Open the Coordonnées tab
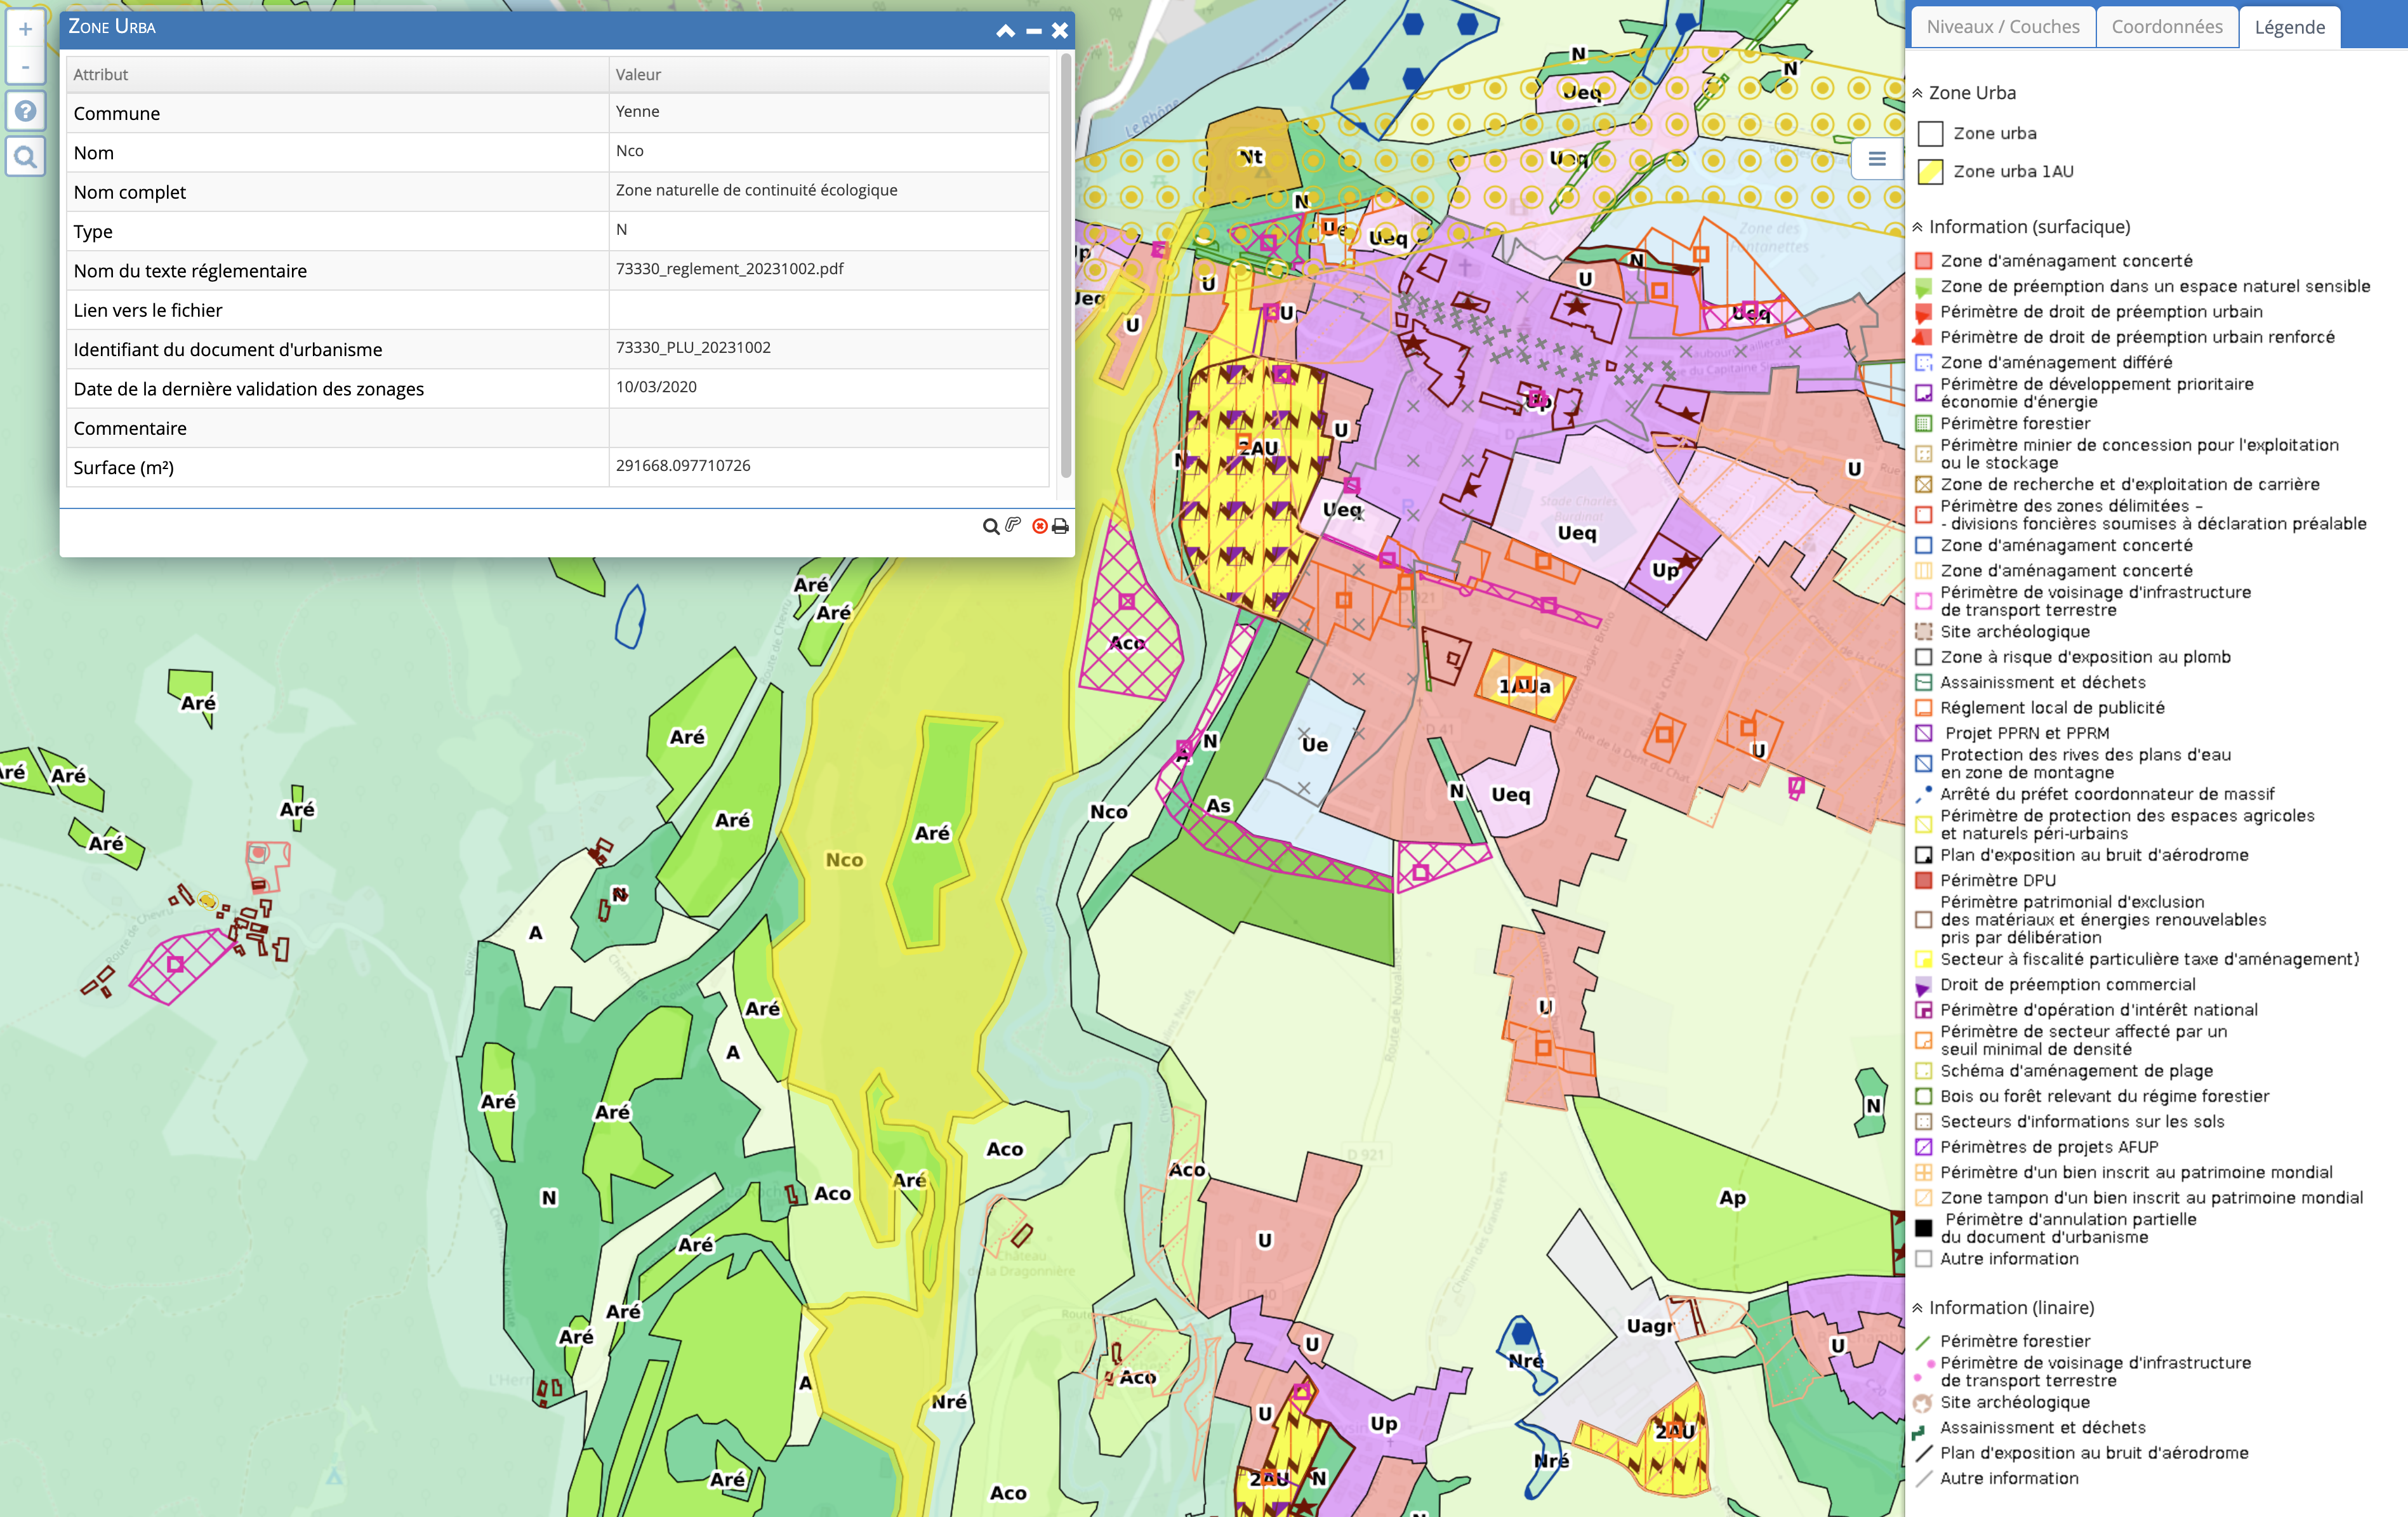 pyautogui.click(x=2166, y=27)
